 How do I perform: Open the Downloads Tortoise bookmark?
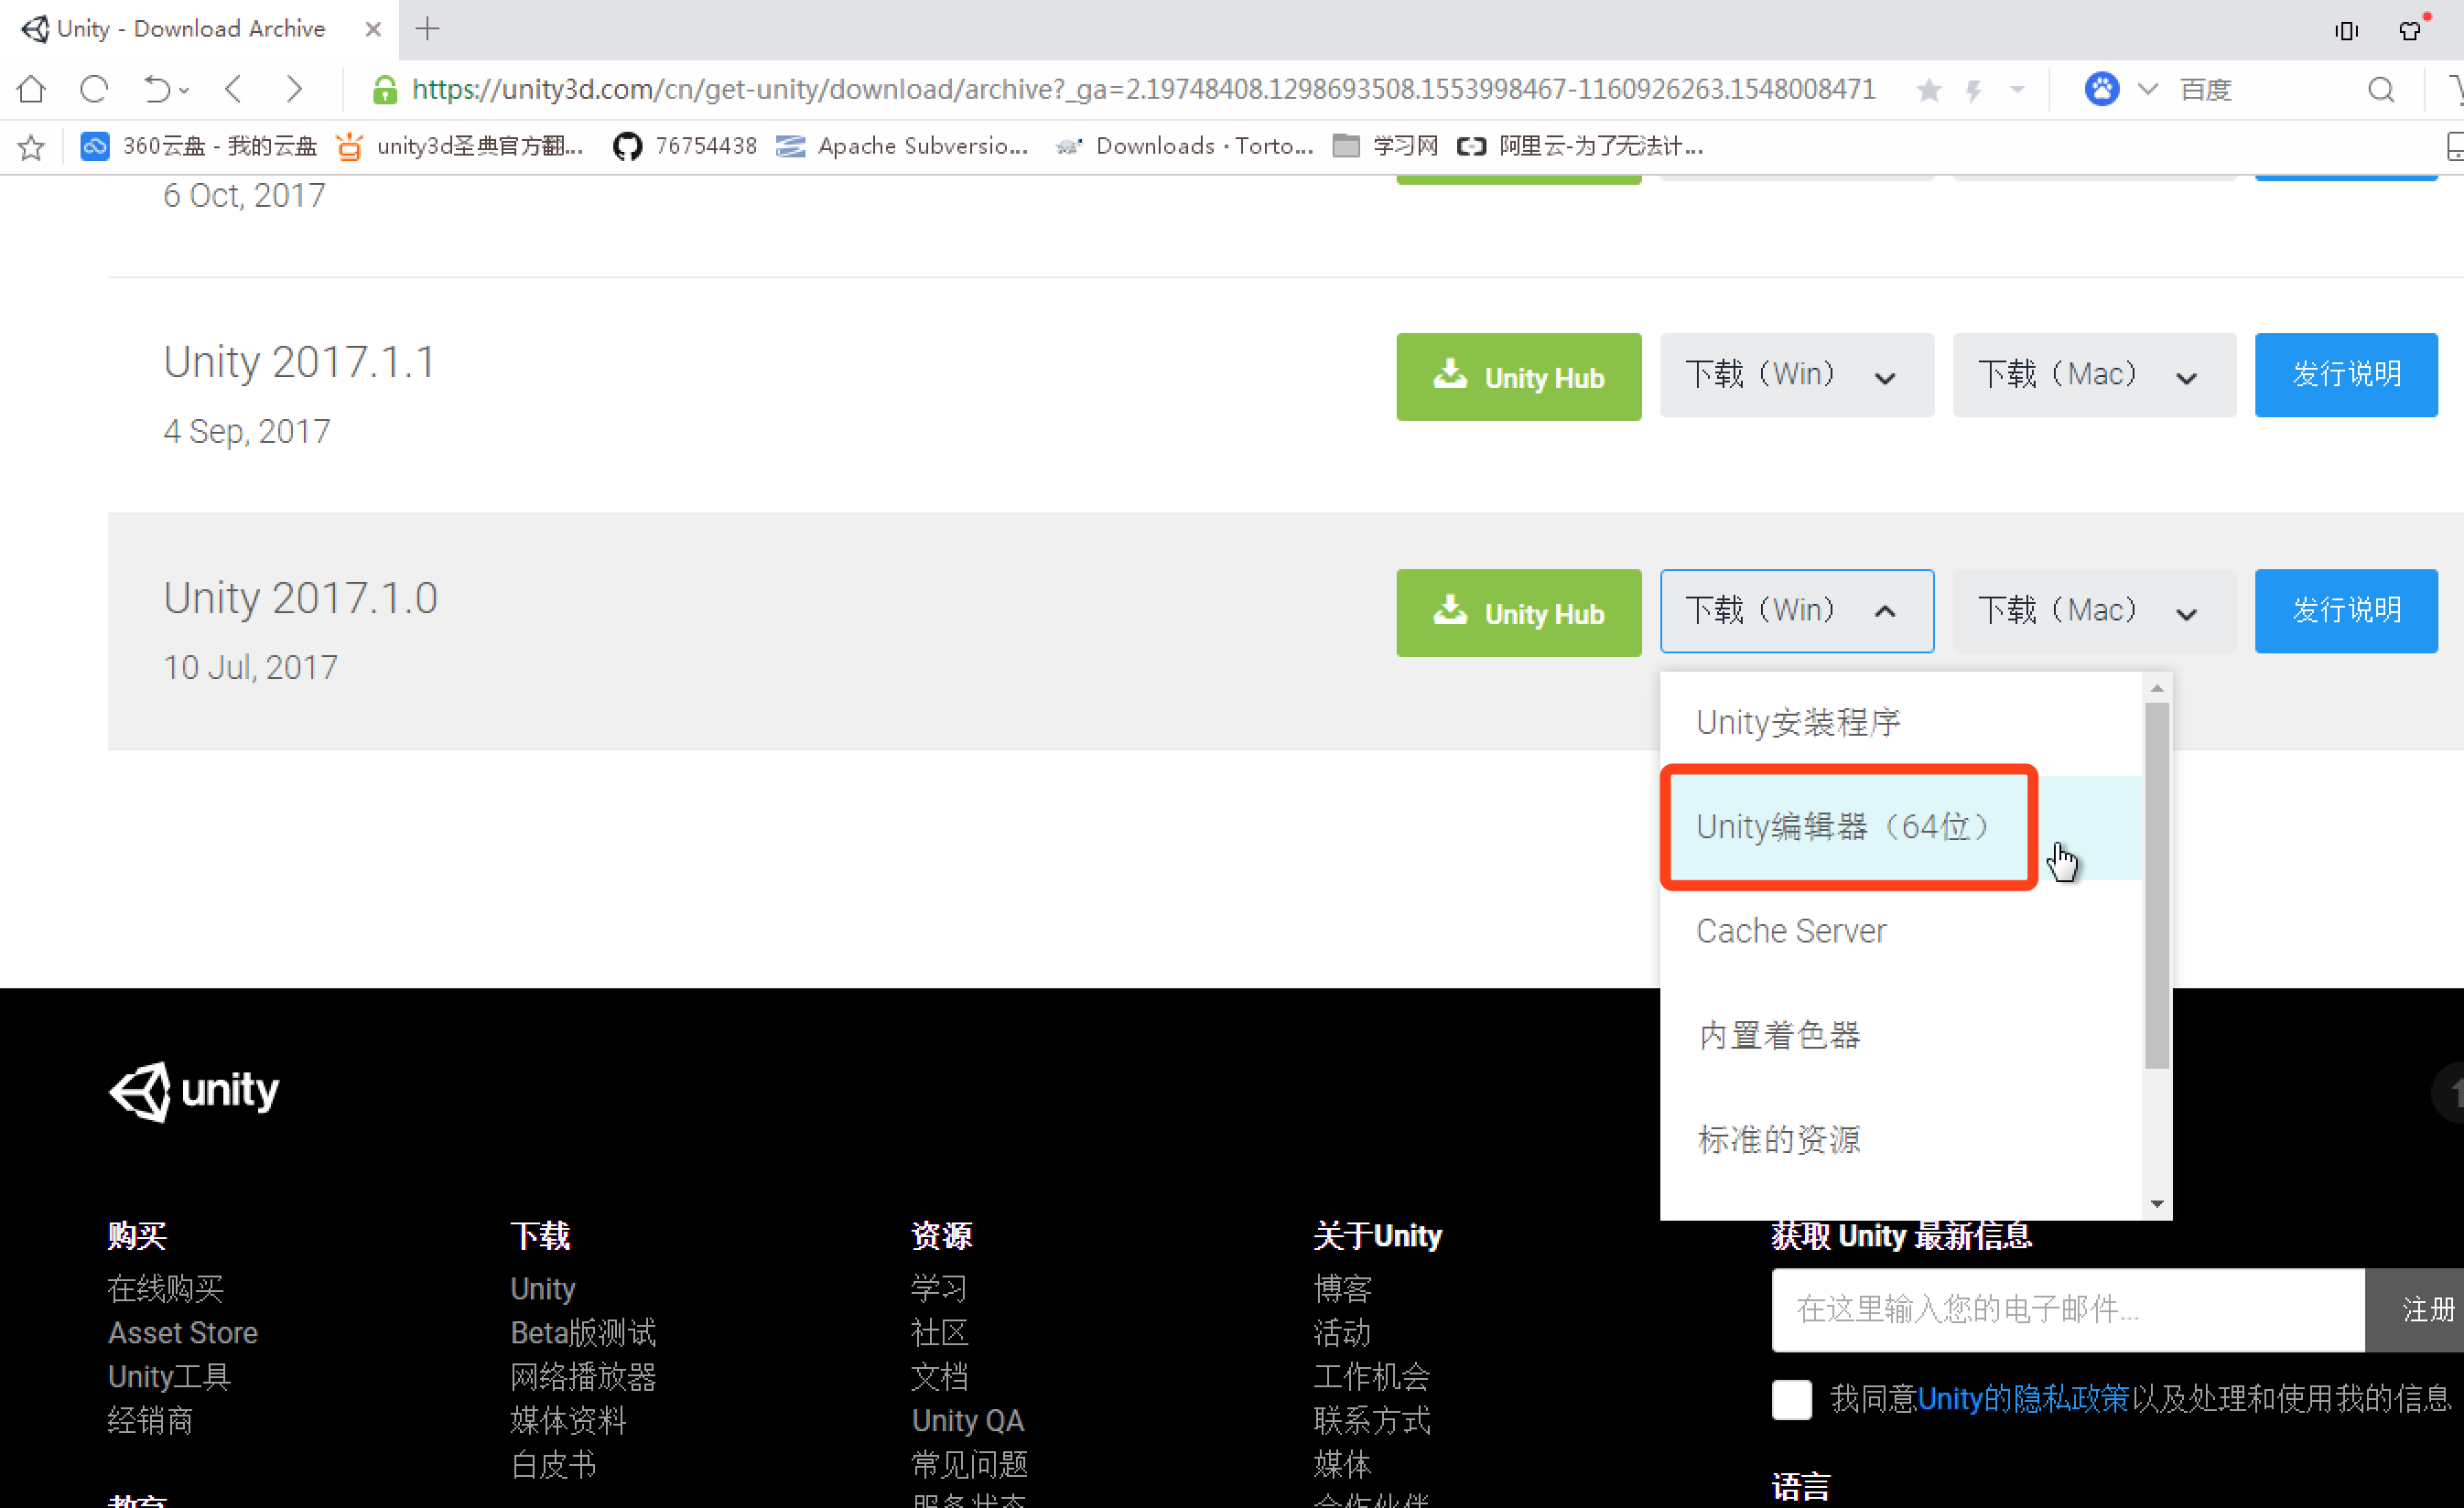1184,147
